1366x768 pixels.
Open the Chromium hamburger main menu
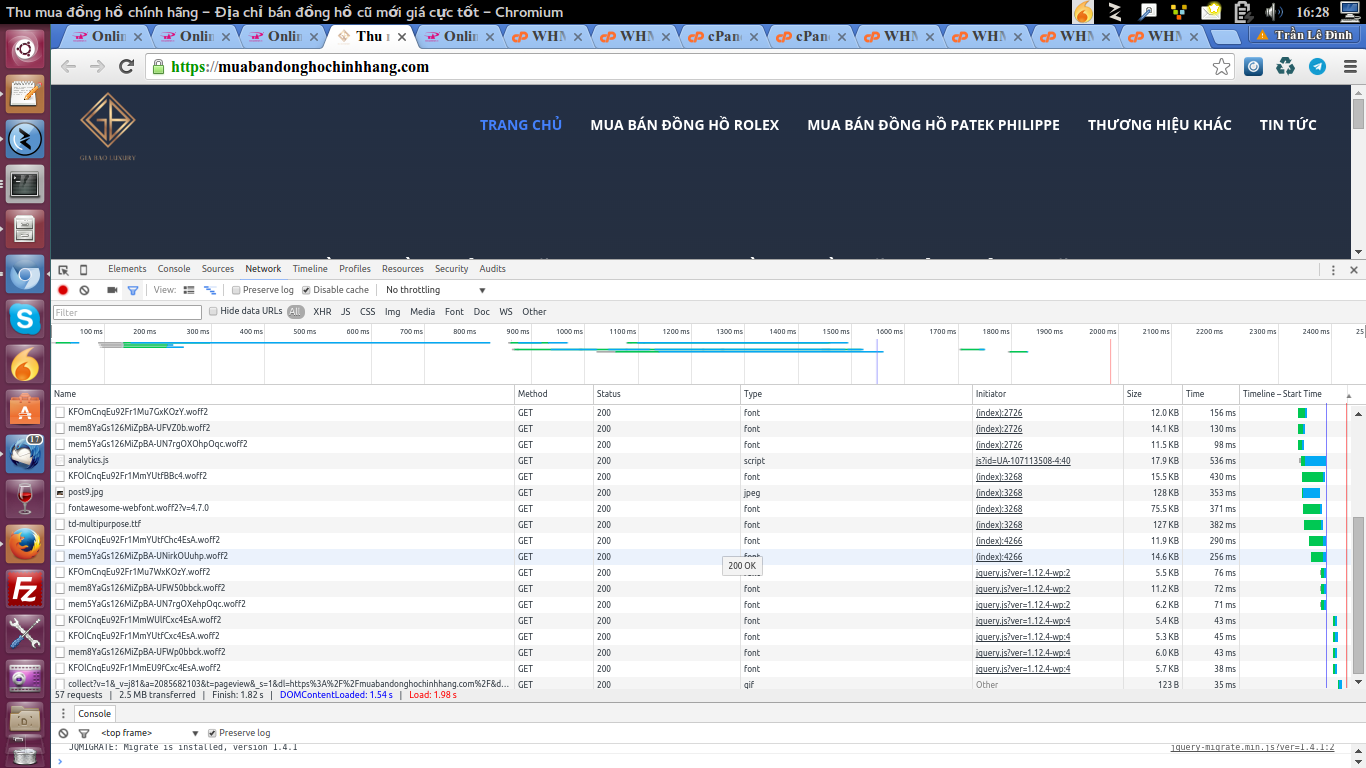1348,67
